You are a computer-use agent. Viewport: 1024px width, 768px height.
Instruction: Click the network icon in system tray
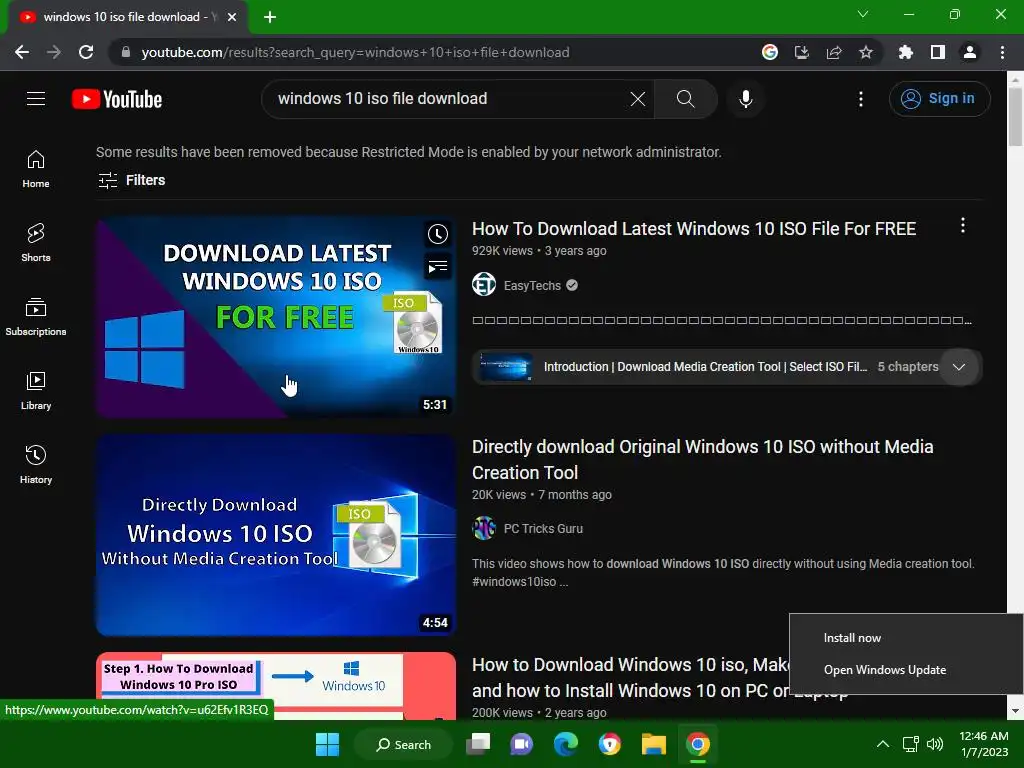910,744
